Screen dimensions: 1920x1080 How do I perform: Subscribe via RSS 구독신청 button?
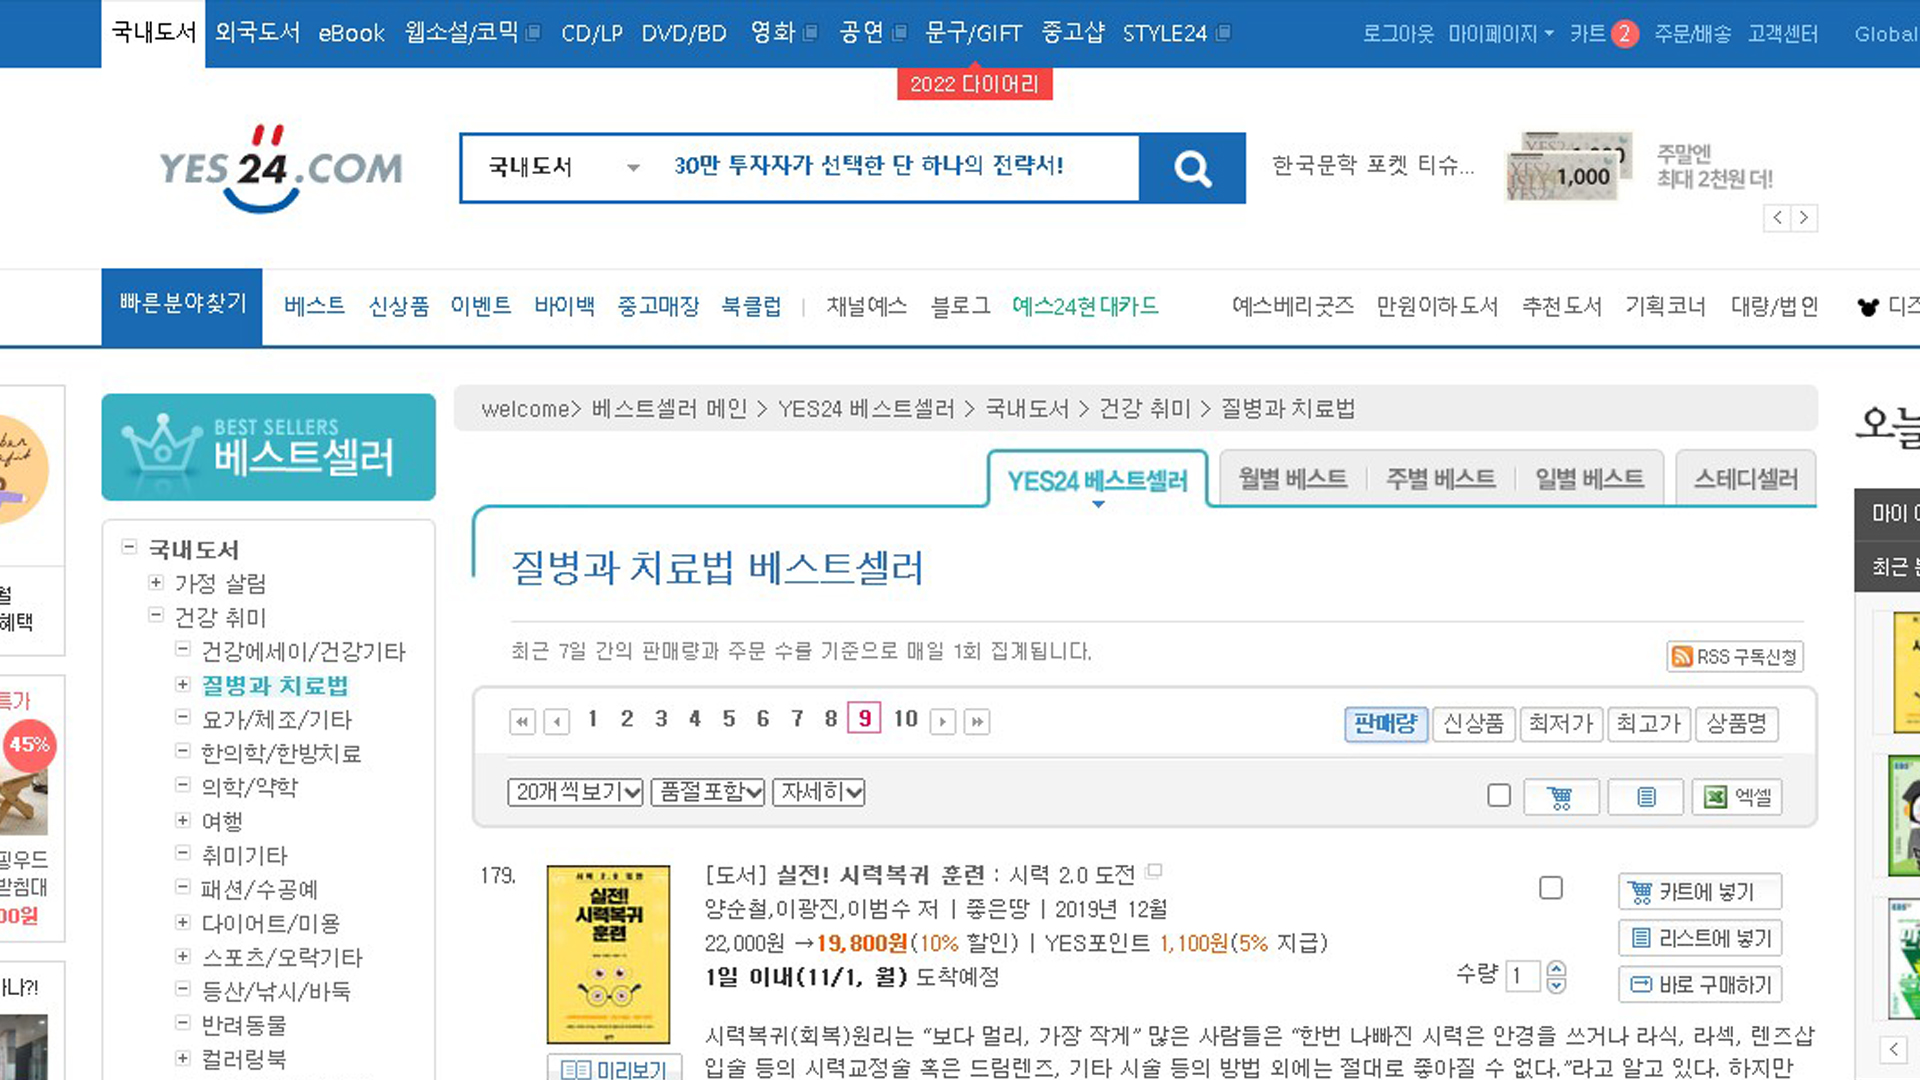click(x=1735, y=656)
